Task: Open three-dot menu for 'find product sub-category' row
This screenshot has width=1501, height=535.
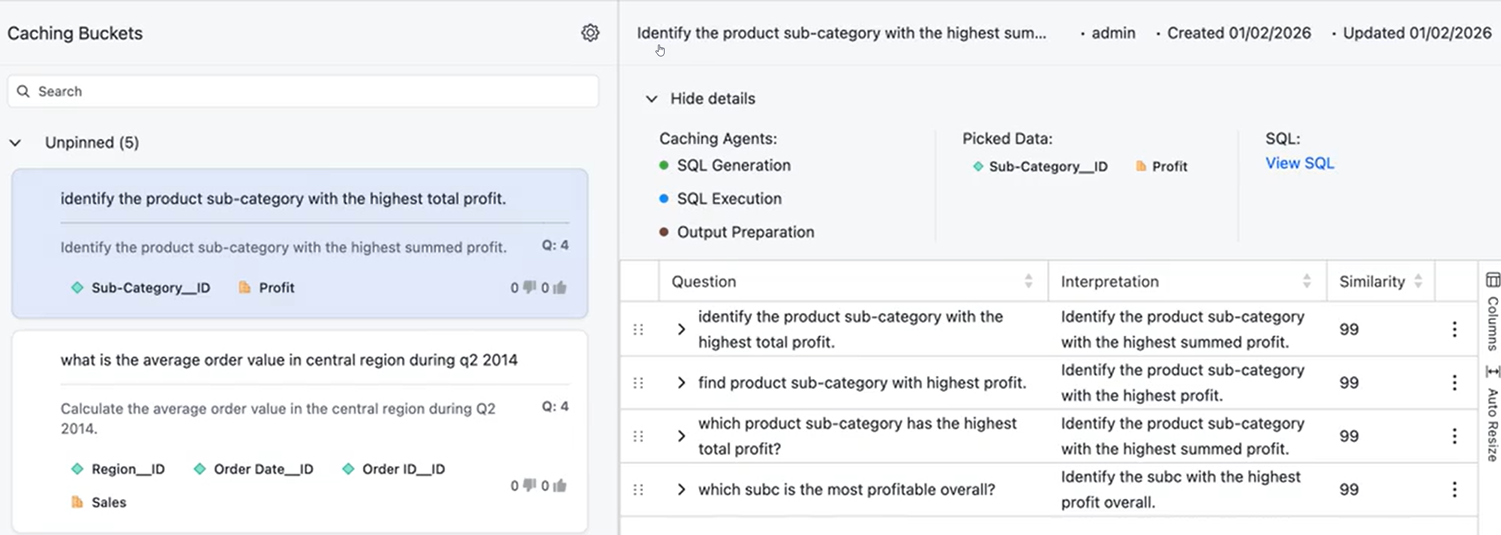Action: pos(1454,383)
